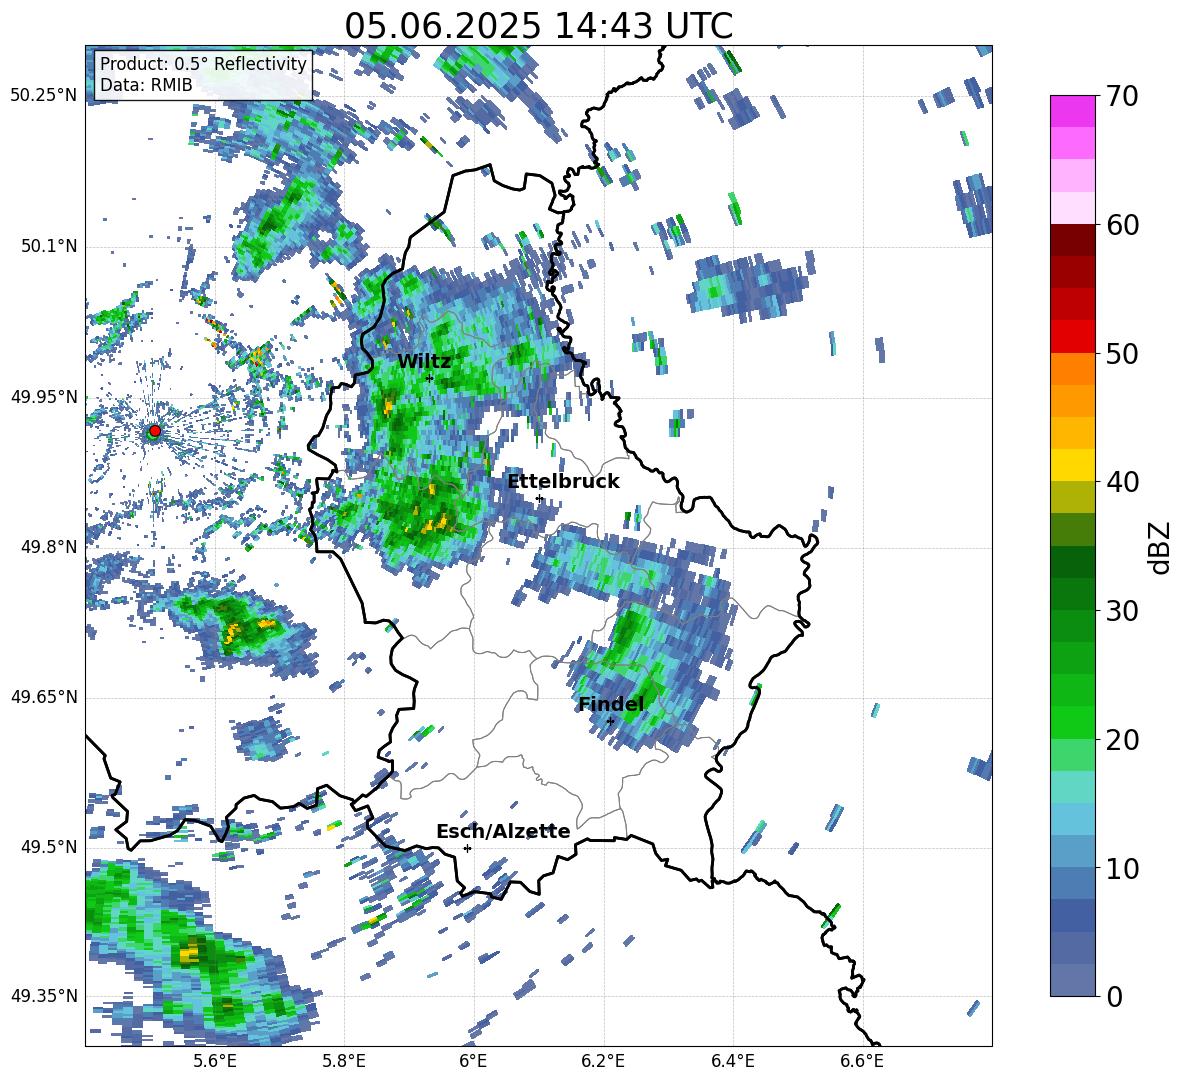Click the 49.5°N latitude tick label
Viewport: 1184px width, 1081px height.
(x=49, y=846)
